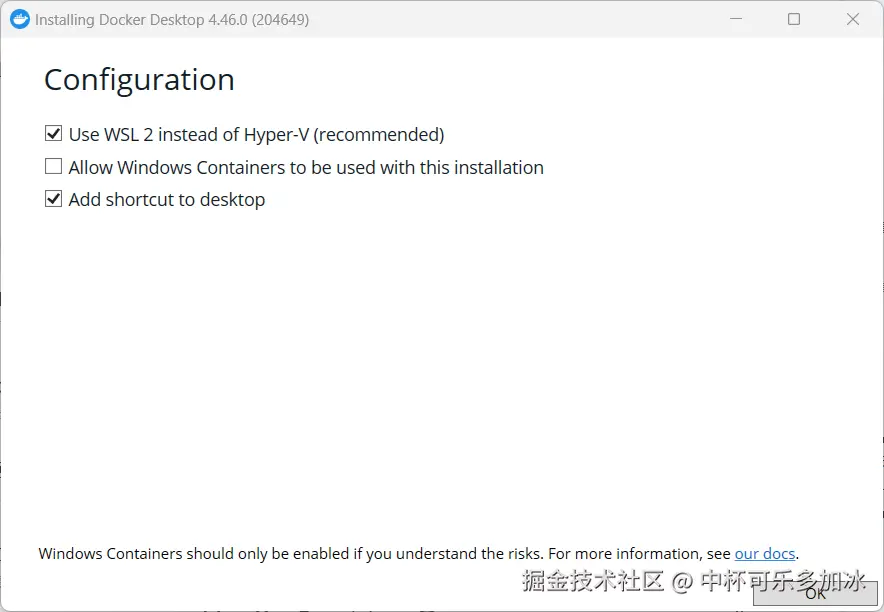Maximize the installer window
The height and width of the screenshot is (612, 884).
(x=794, y=19)
